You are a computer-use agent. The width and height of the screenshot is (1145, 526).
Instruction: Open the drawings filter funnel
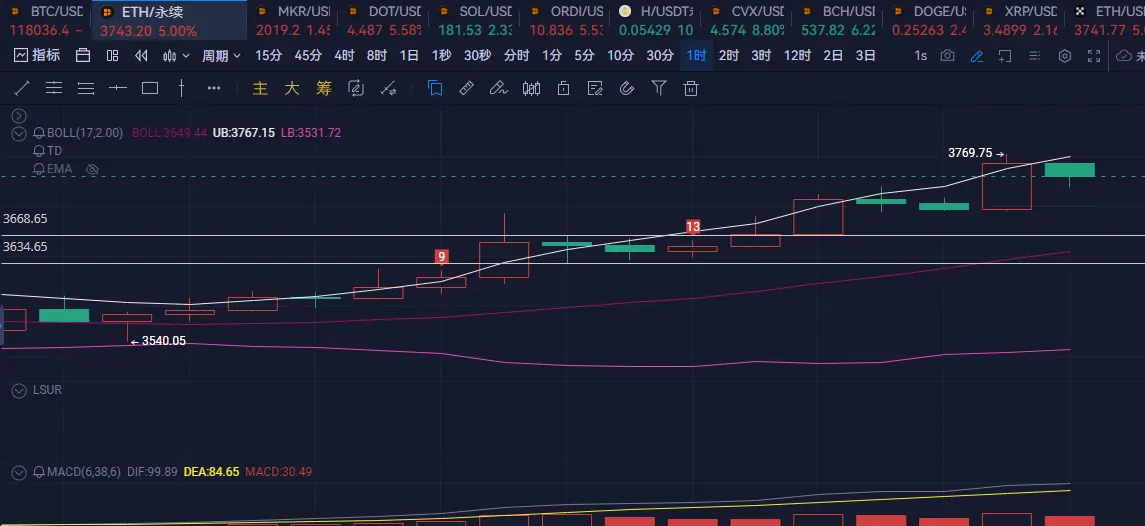pos(659,88)
